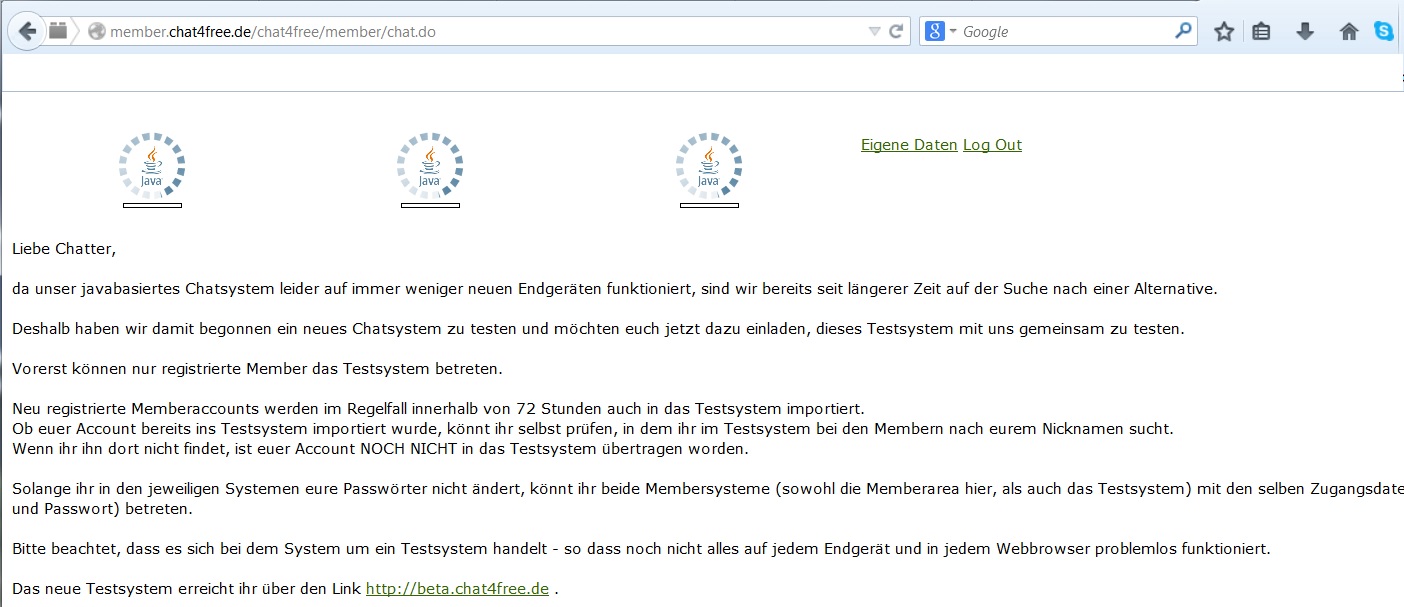Open the bookmarks list icon
This screenshot has width=1404, height=607.
click(x=1262, y=32)
